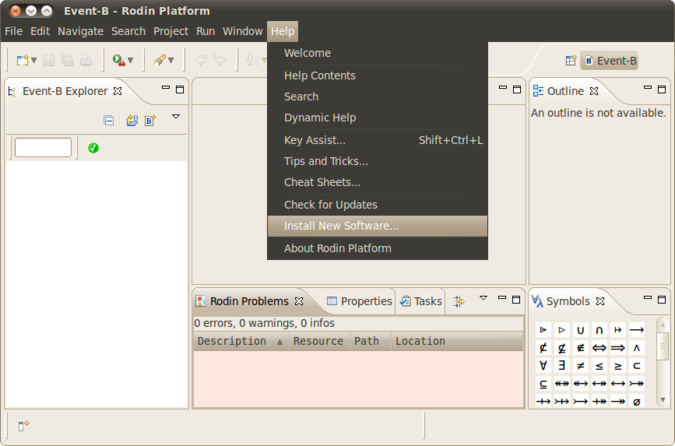Insert the empty set ∅ symbol
Image resolution: width=675 pixels, height=446 pixels.
[x=637, y=401]
